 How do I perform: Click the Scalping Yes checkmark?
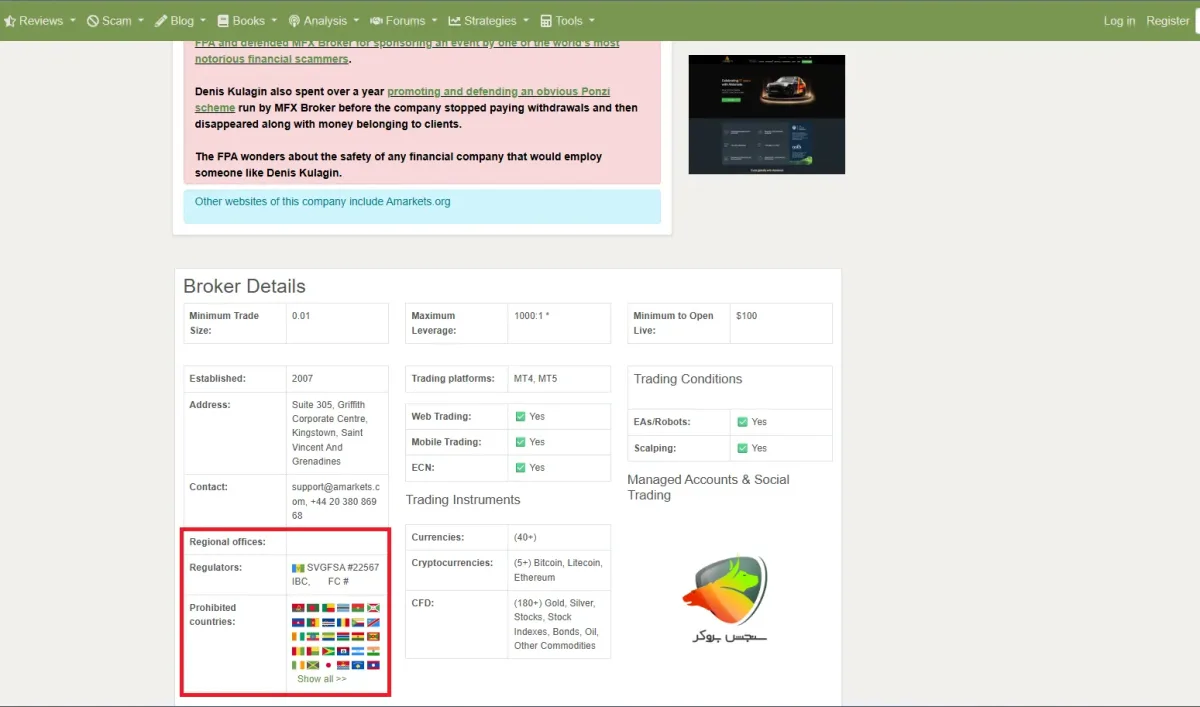coord(743,448)
